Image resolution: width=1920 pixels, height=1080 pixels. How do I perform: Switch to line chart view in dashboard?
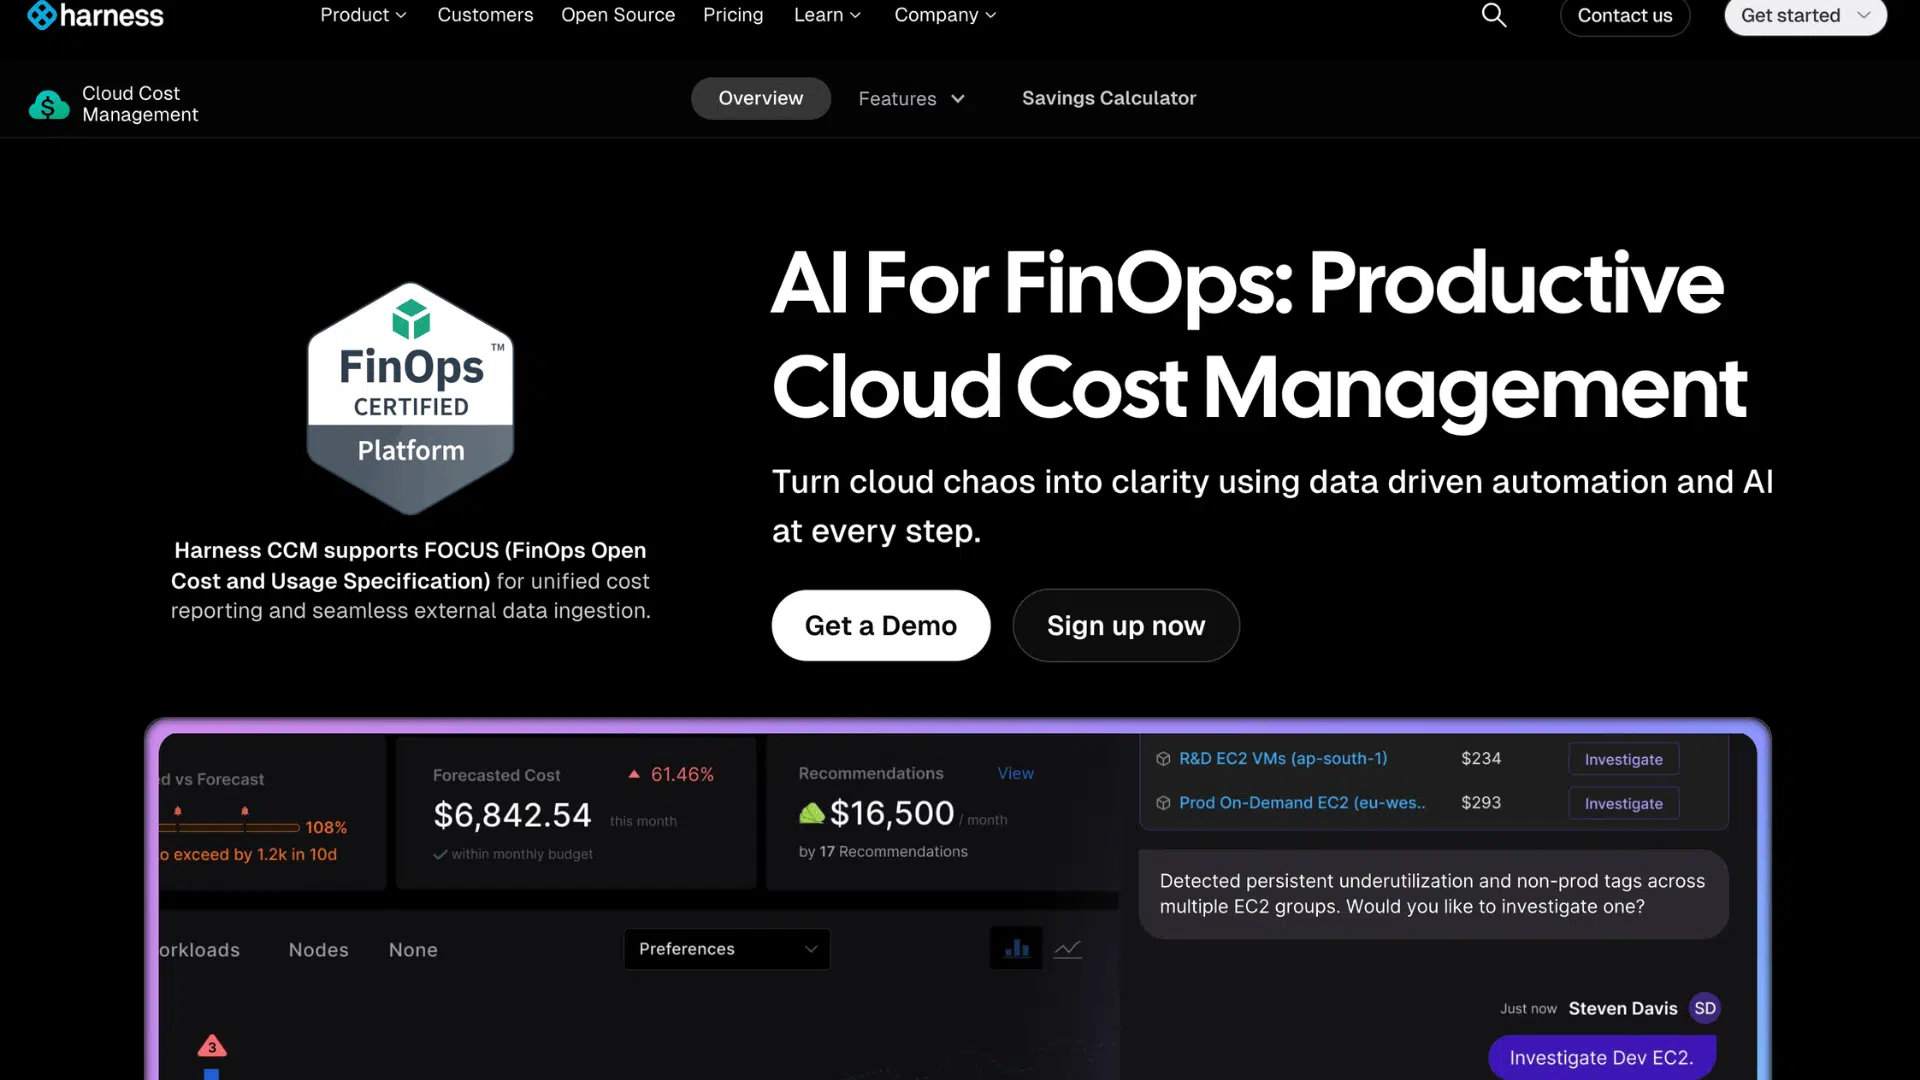pyautogui.click(x=1067, y=948)
